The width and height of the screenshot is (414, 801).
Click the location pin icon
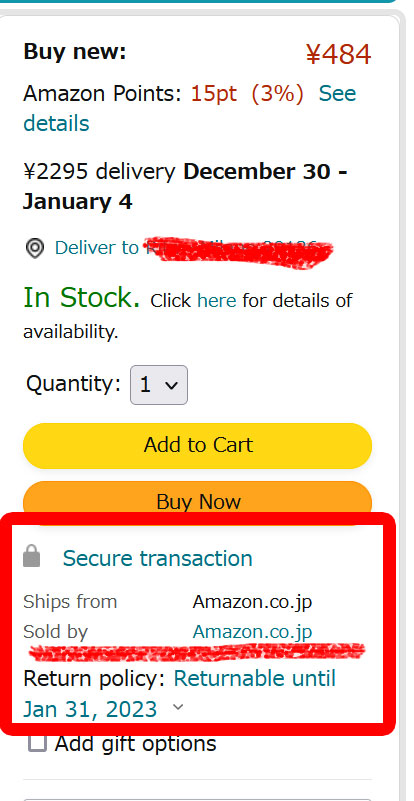pos(35,248)
